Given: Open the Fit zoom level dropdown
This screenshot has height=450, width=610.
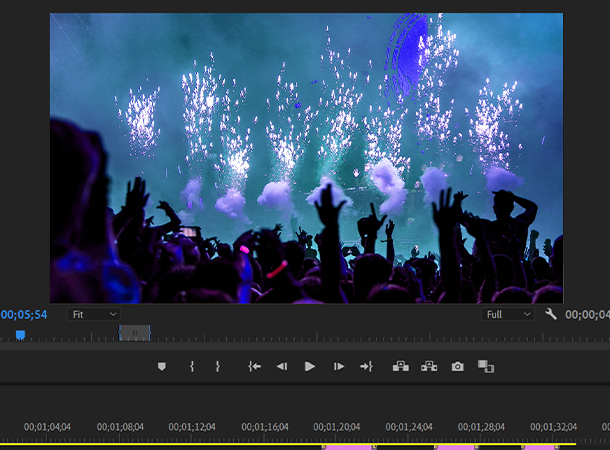Looking at the screenshot, I should 93,314.
